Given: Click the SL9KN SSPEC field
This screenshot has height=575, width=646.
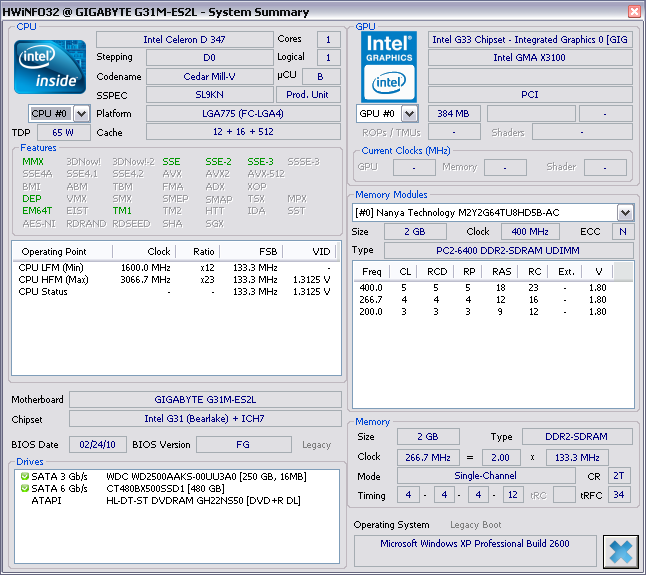Looking at the screenshot, I should point(210,95).
